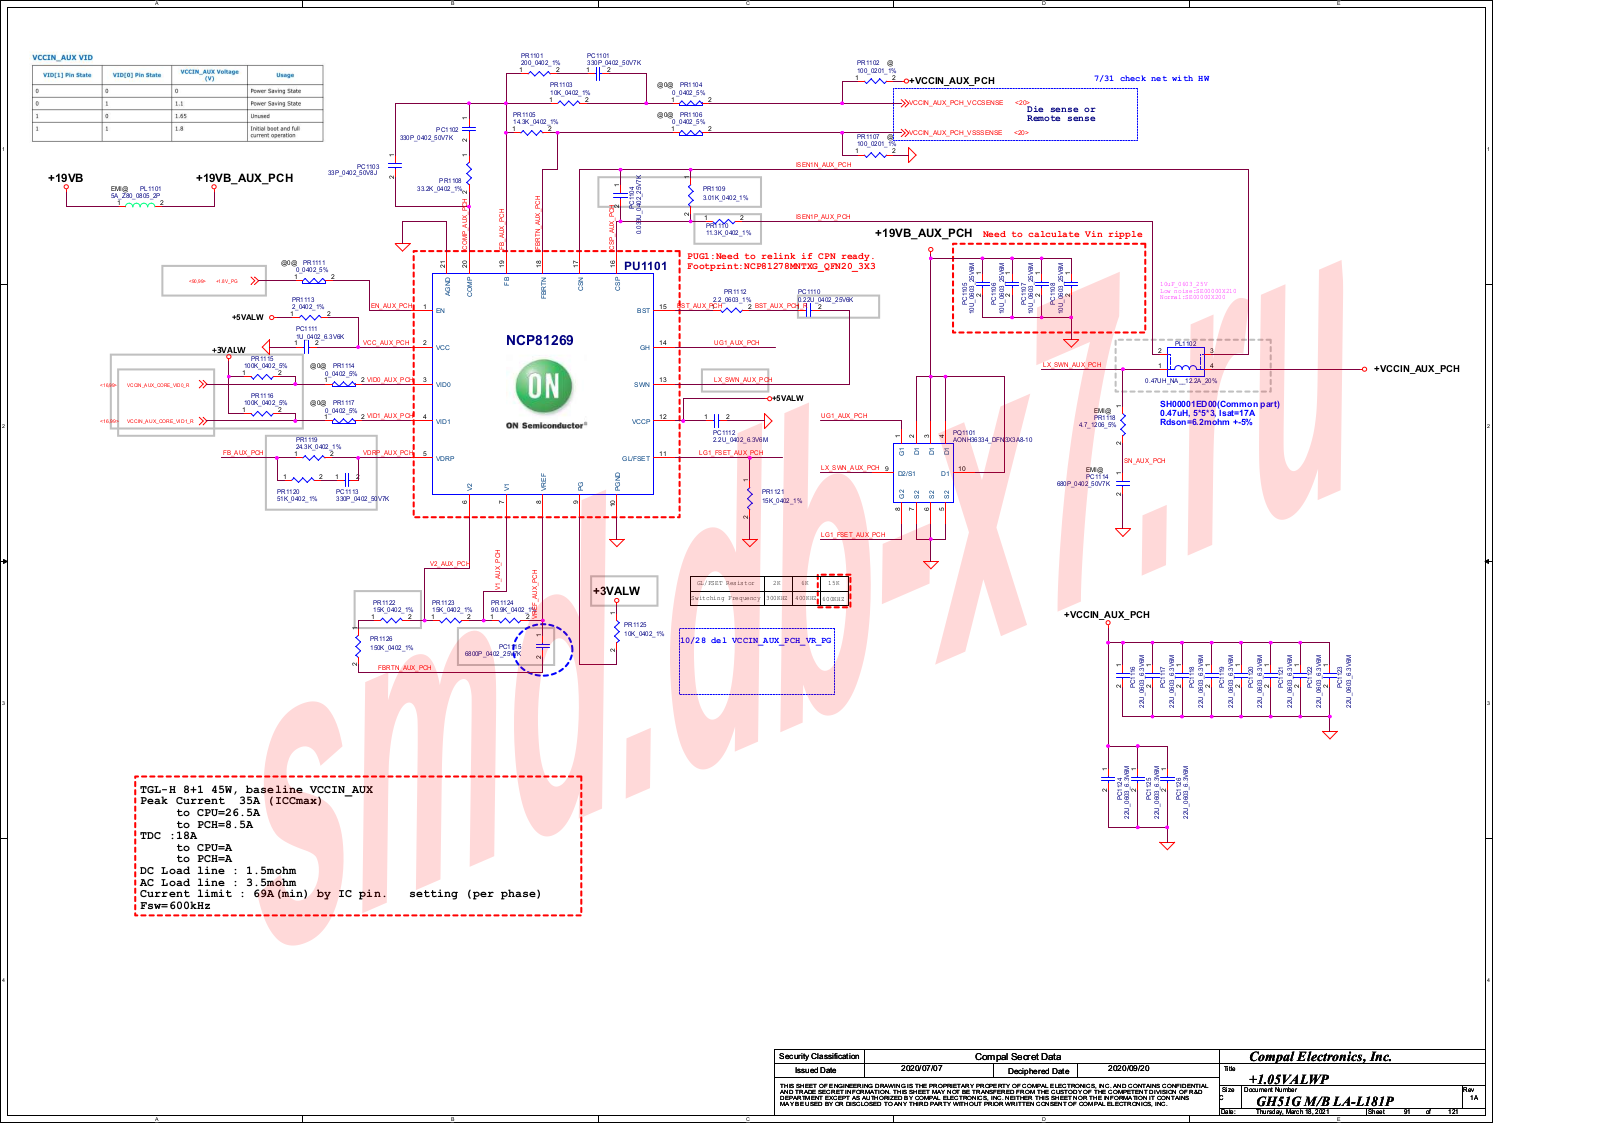Click the Usage column header cell

285,75
